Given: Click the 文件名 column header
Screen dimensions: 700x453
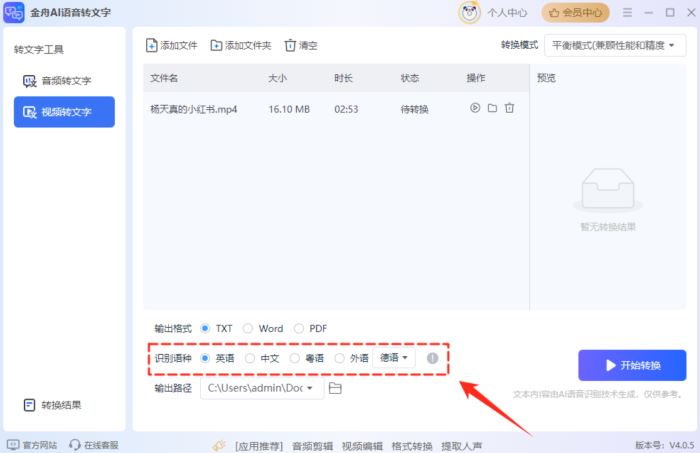Looking at the screenshot, I should pyautogui.click(x=164, y=78).
